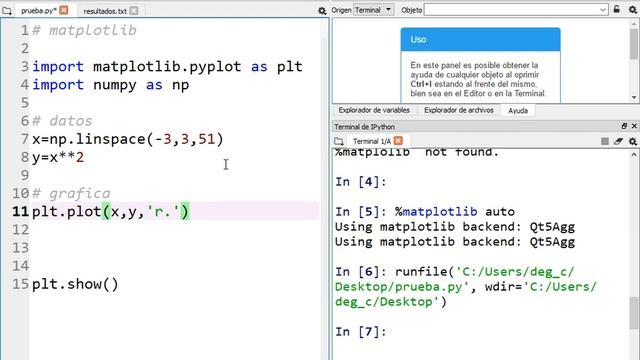Select the Ayuda tab
The width and height of the screenshot is (640, 360).
pos(518,111)
